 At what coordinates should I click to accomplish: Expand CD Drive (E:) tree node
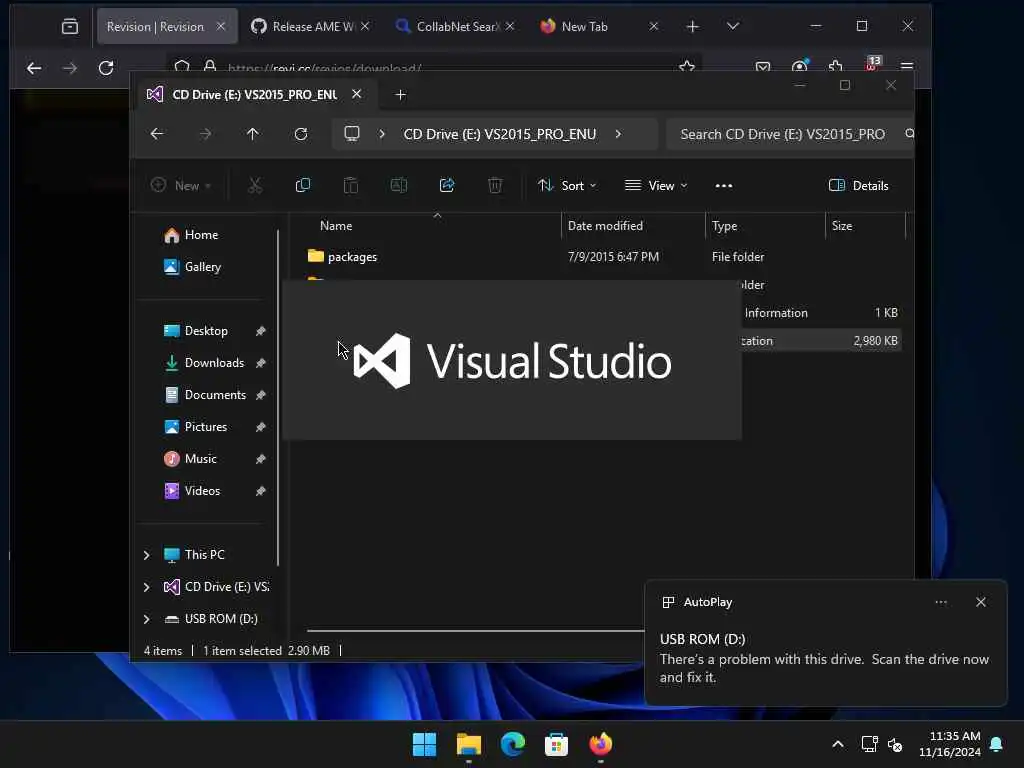click(146, 587)
